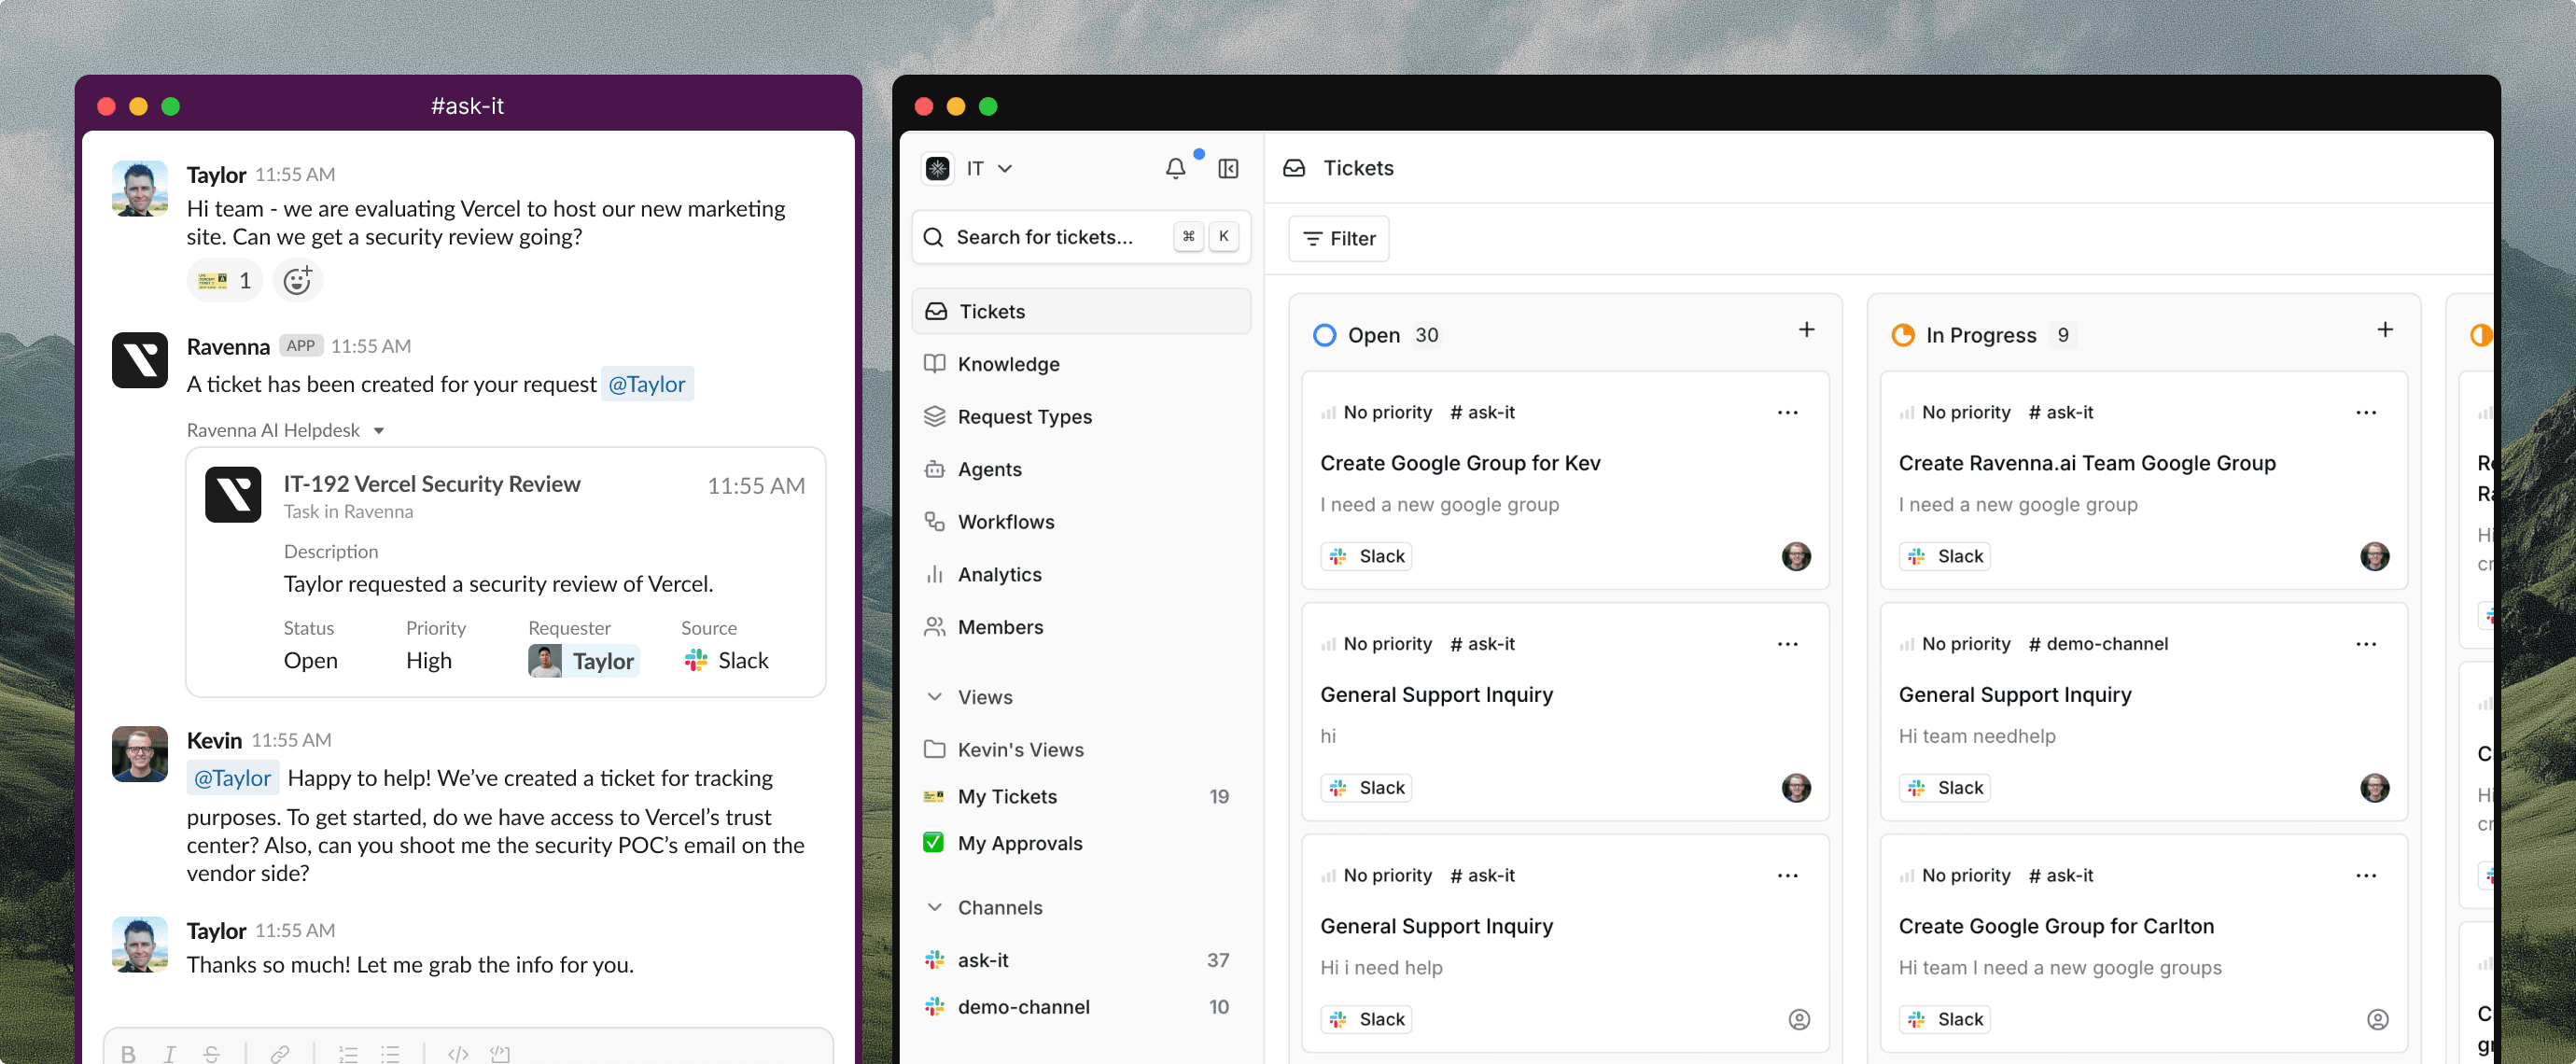Collapse sidebar using panel toggle icon
Image resolution: width=2576 pixels, height=1064 pixels.
[1228, 168]
